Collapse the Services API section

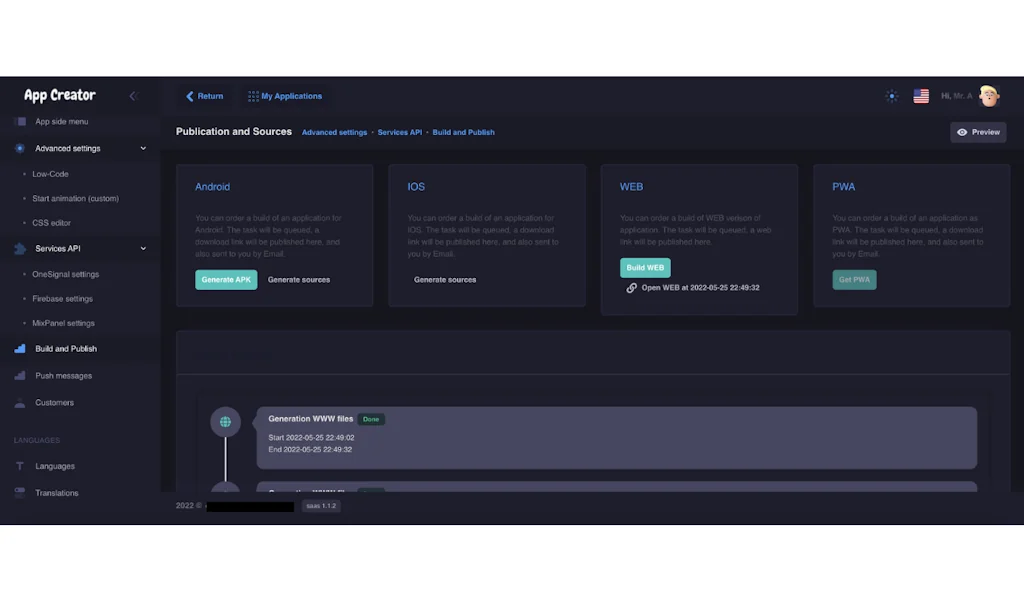pos(144,249)
